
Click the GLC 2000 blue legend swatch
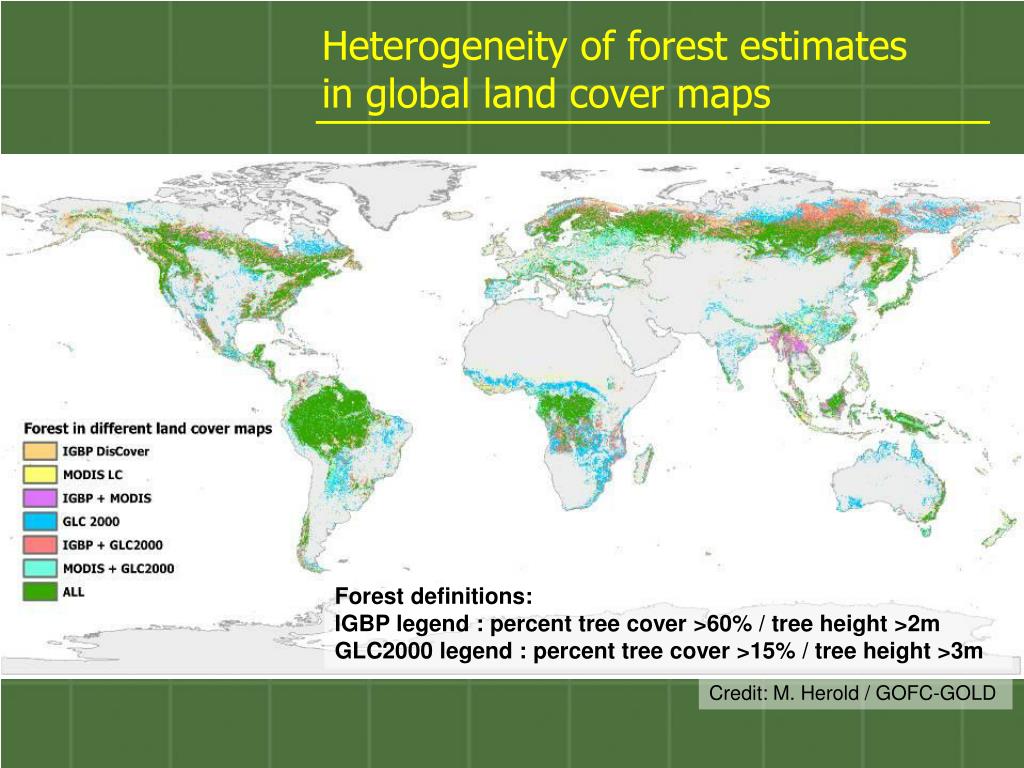pyautogui.click(x=40, y=521)
